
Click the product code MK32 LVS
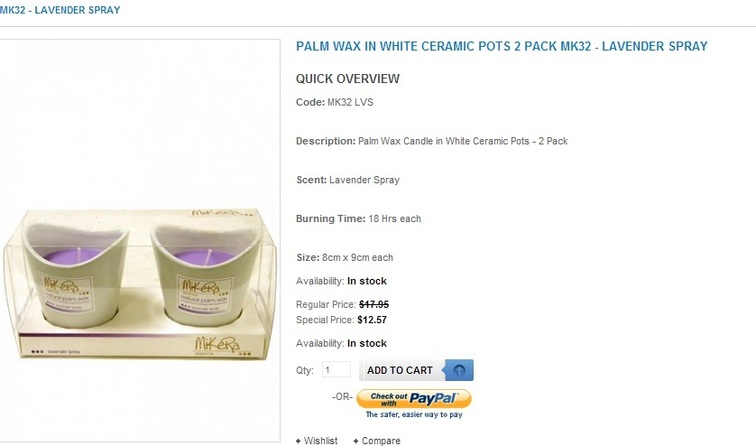click(351, 102)
